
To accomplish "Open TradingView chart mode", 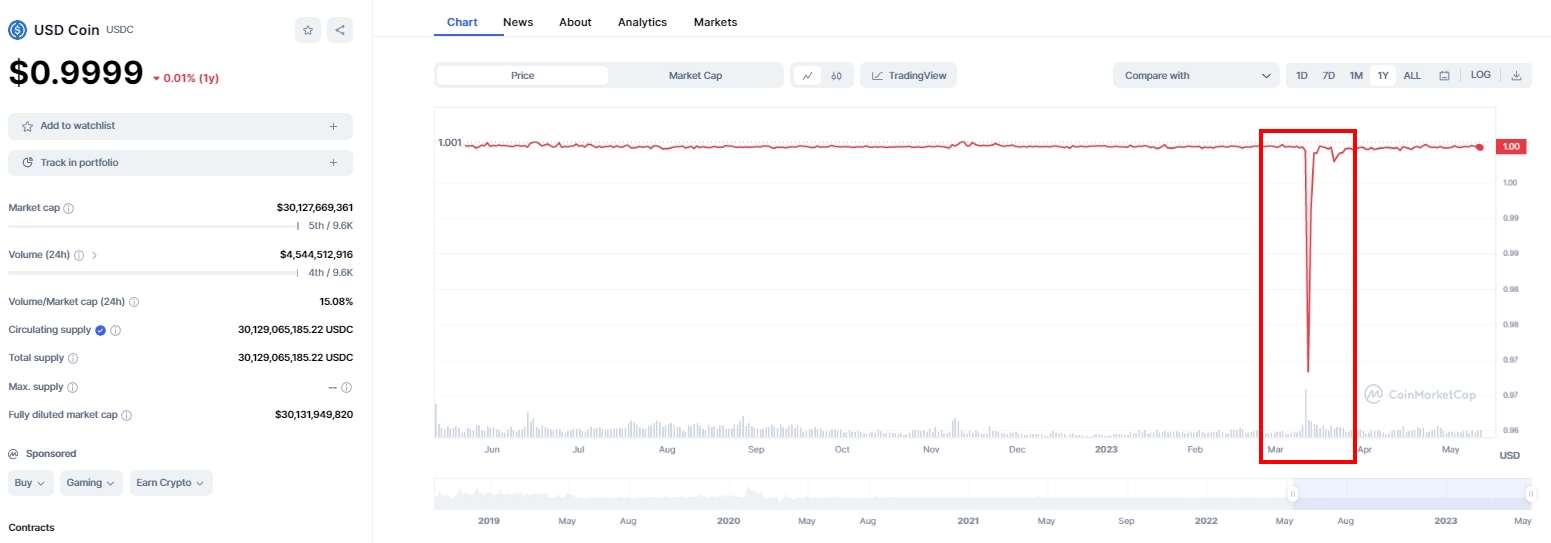I will [x=908, y=75].
